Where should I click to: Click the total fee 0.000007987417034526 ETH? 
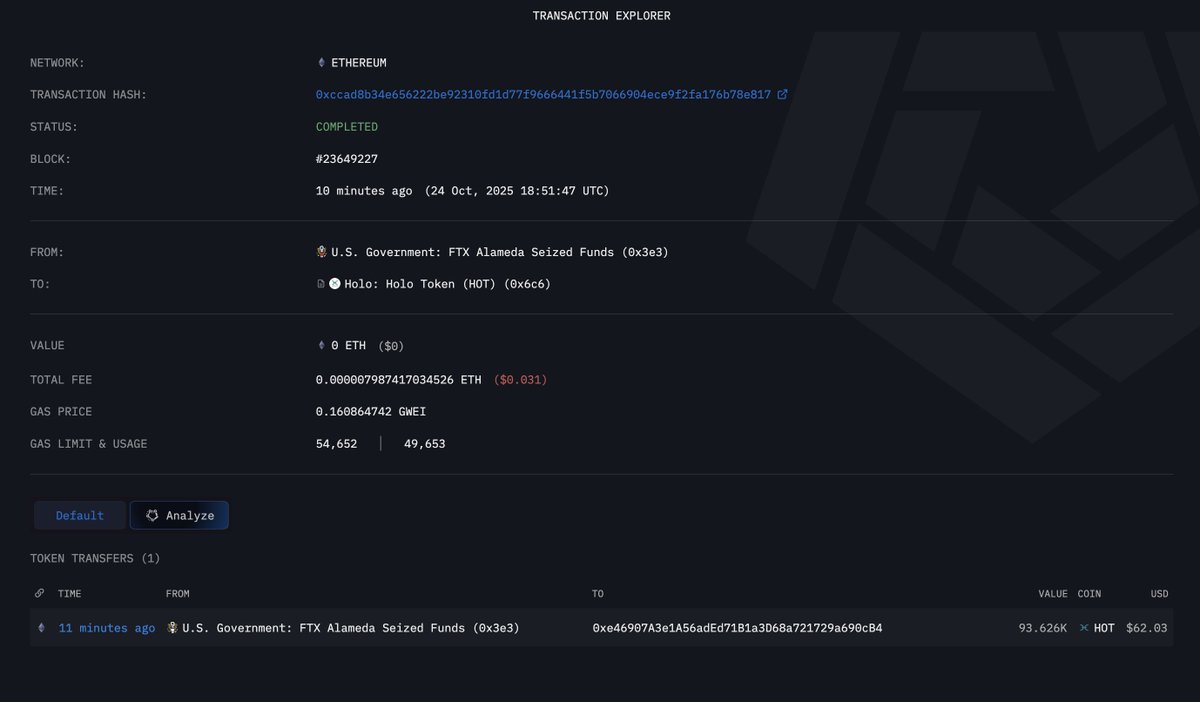pyautogui.click(x=399, y=380)
